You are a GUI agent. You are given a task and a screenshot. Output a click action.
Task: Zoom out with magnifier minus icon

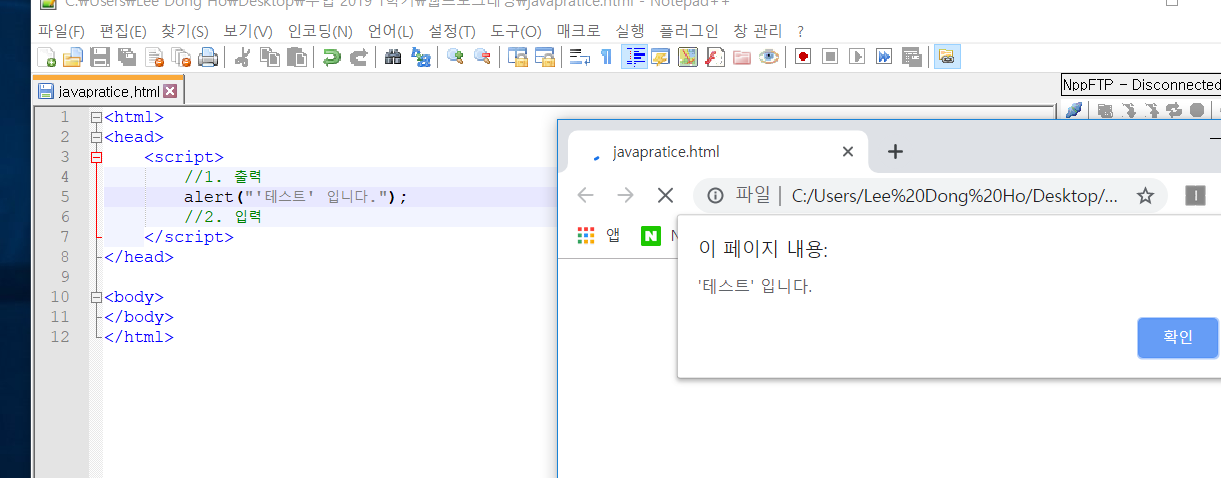pos(482,57)
